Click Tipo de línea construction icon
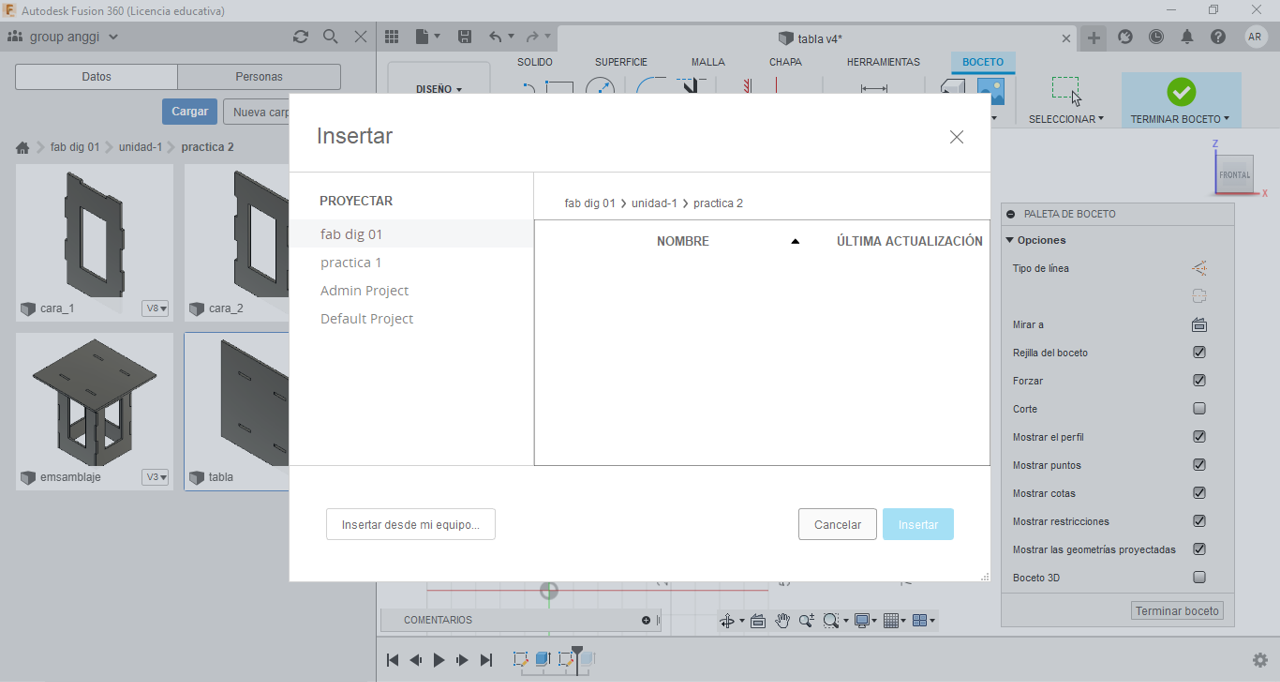This screenshot has width=1280, height=682. 1199,268
